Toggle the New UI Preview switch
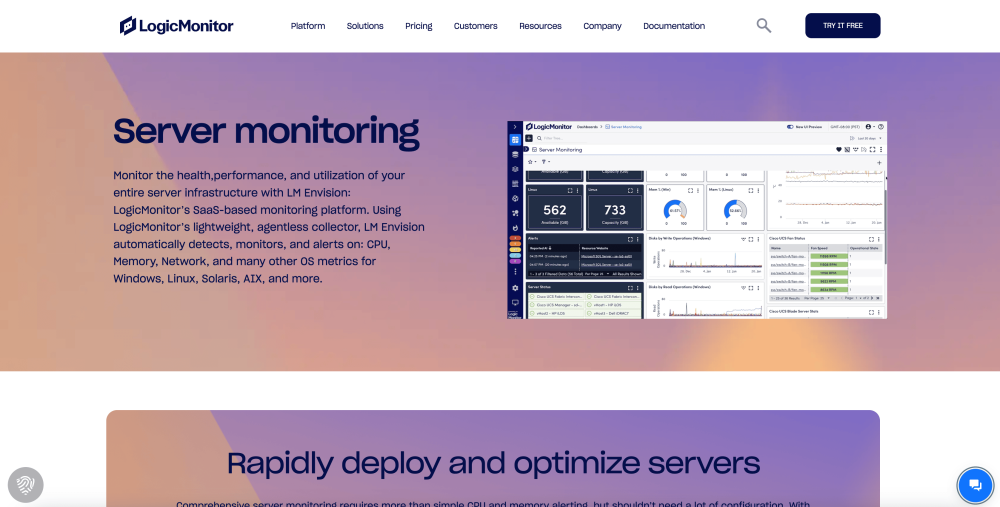Viewport: 1000px width, 507px height. (x=790, y=127)
